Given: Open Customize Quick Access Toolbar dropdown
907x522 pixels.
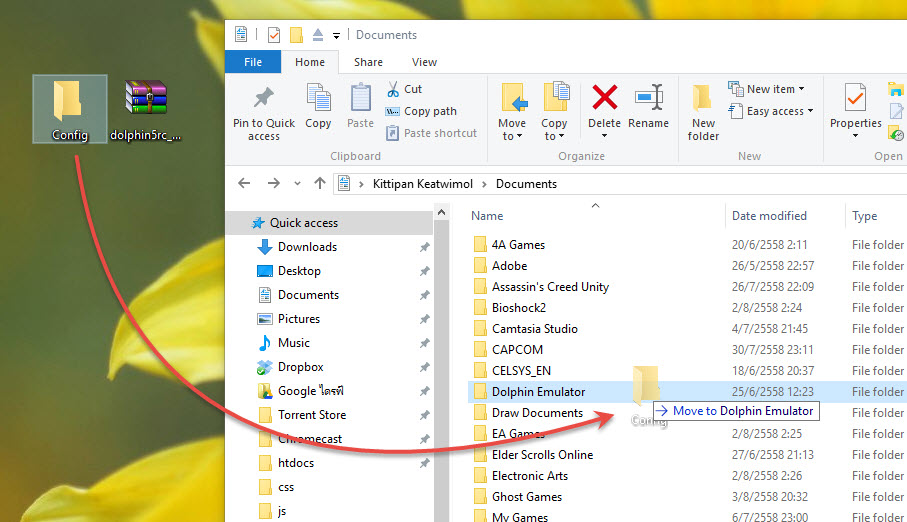Looking at the screenshot, I should [336, 35].
